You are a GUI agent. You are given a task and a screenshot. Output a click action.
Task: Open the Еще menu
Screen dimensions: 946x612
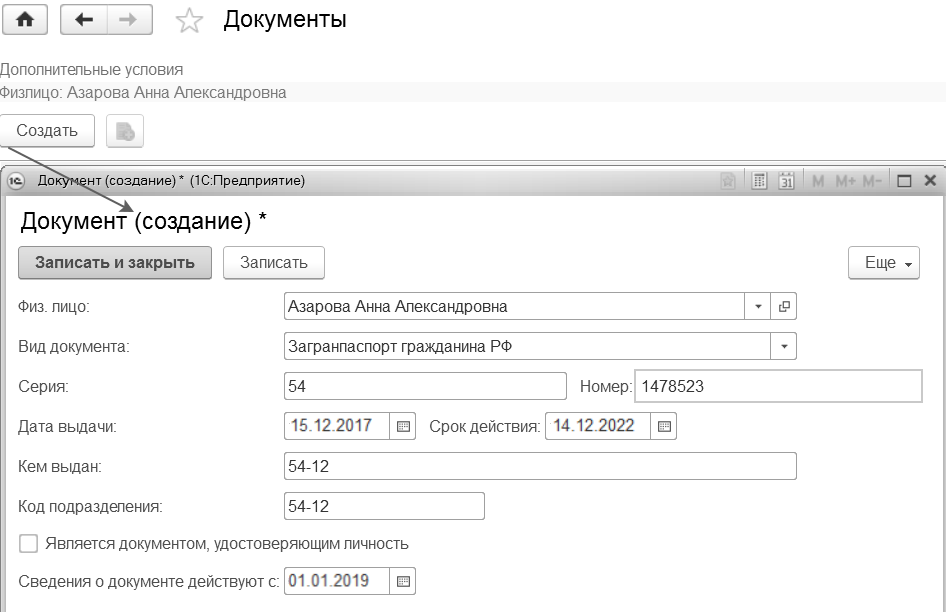[883, 263]
